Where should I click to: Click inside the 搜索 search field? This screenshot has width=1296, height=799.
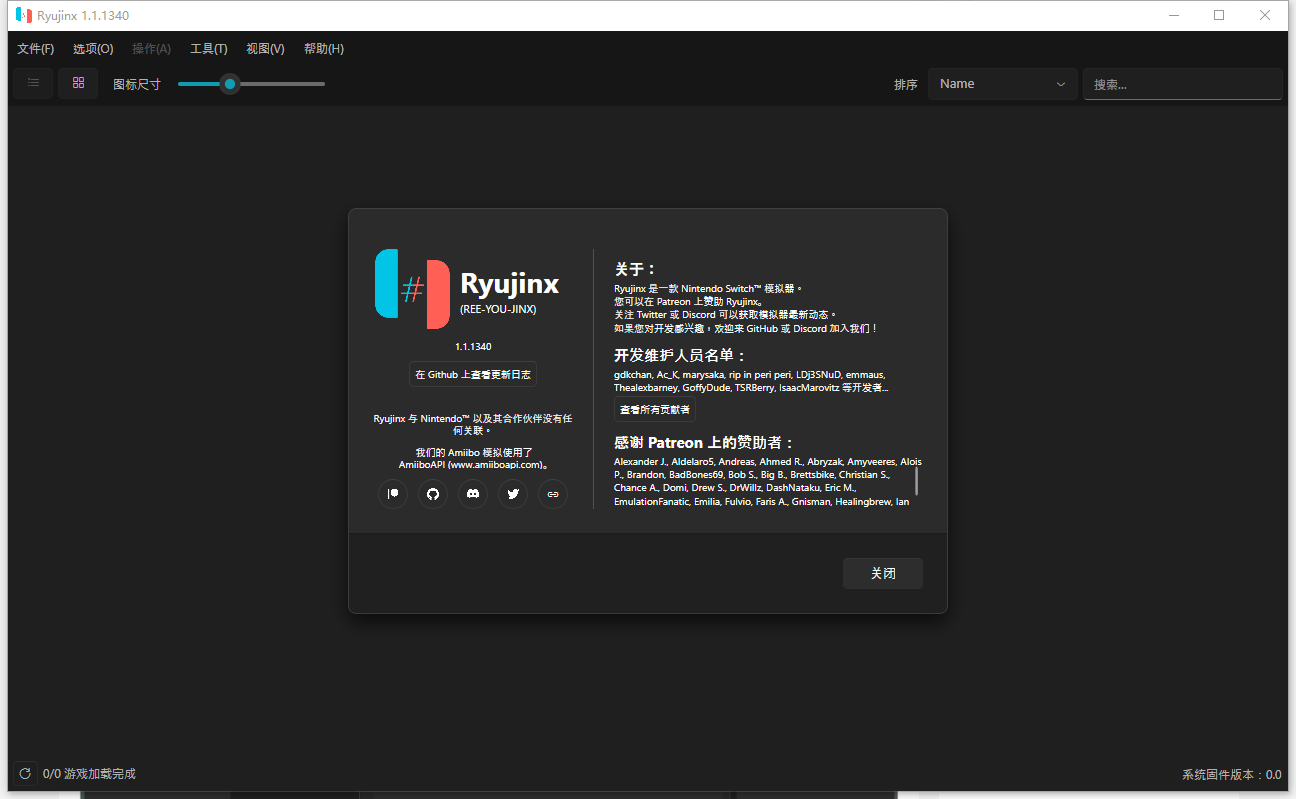[1183, 84]
